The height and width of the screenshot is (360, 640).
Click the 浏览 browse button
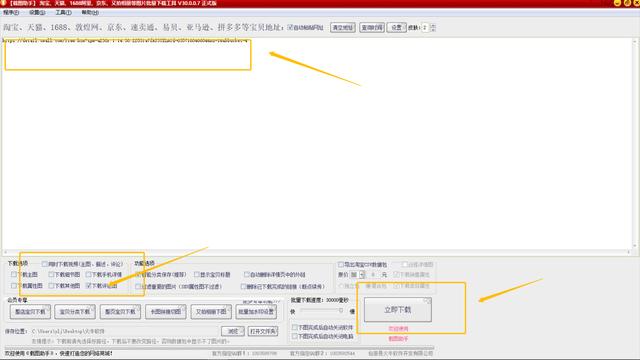click(x=233, y=331)
